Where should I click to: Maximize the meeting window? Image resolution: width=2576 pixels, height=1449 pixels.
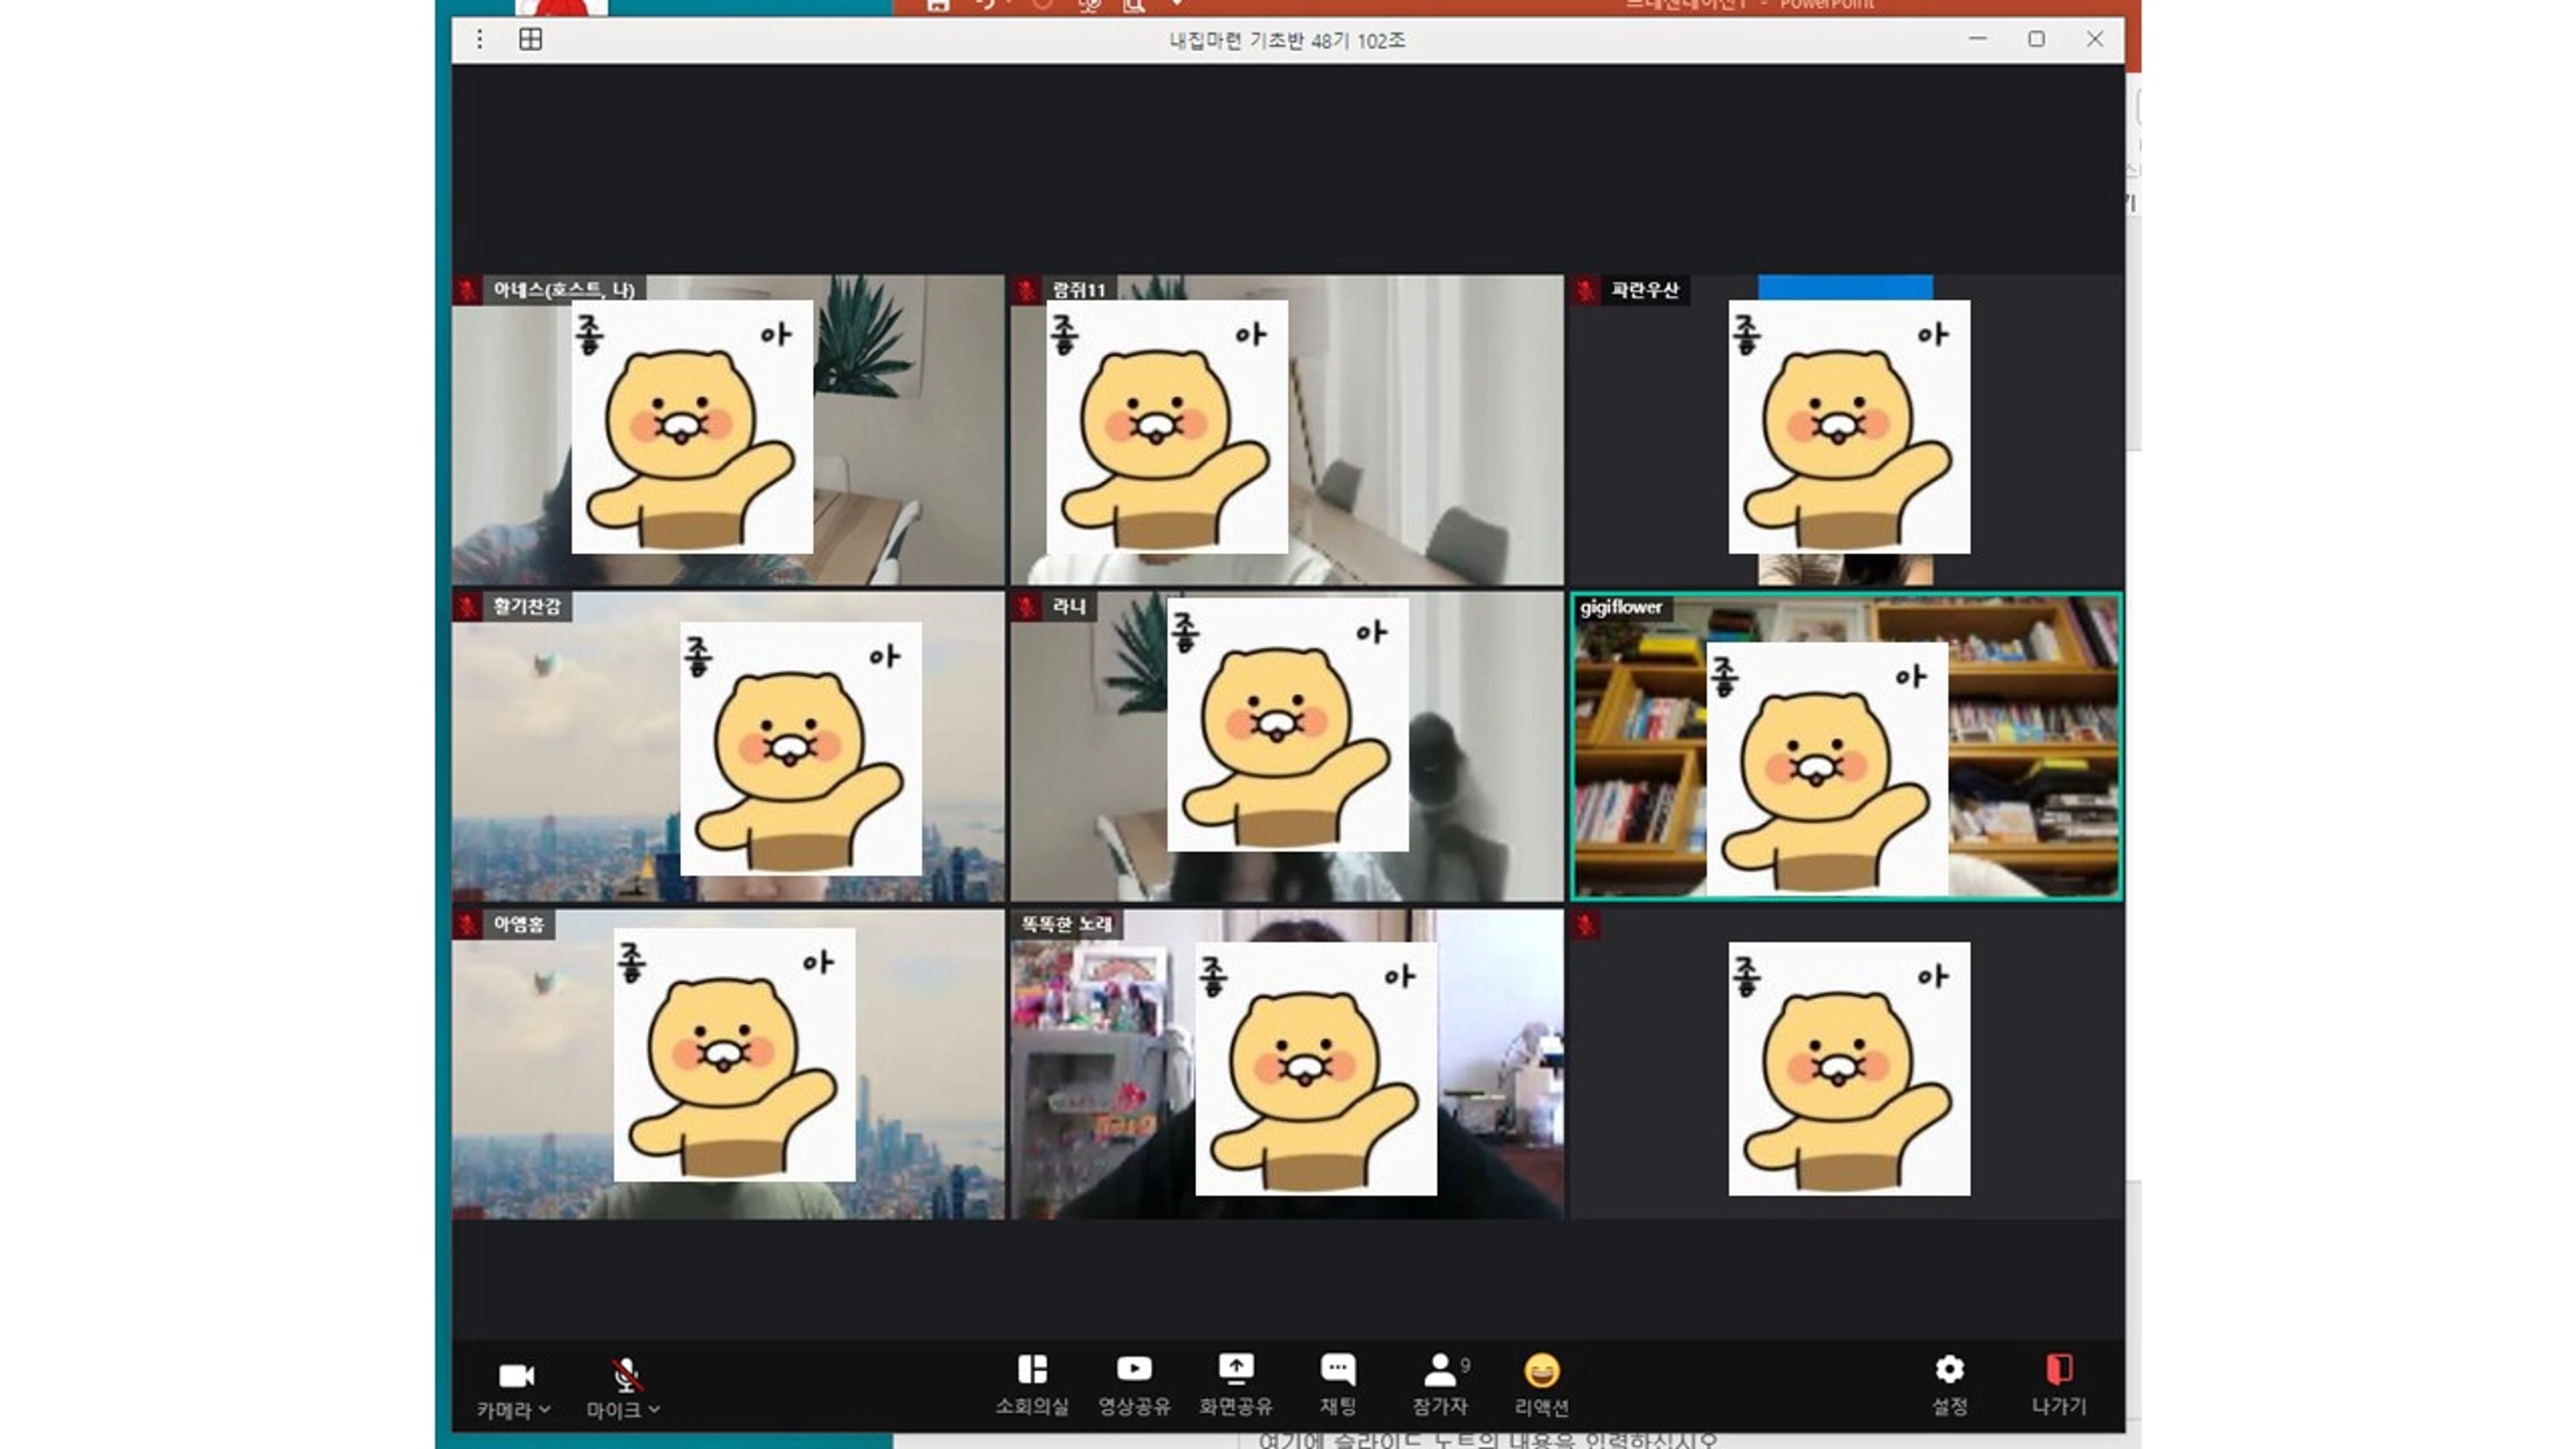click(x=2036, y=39)
